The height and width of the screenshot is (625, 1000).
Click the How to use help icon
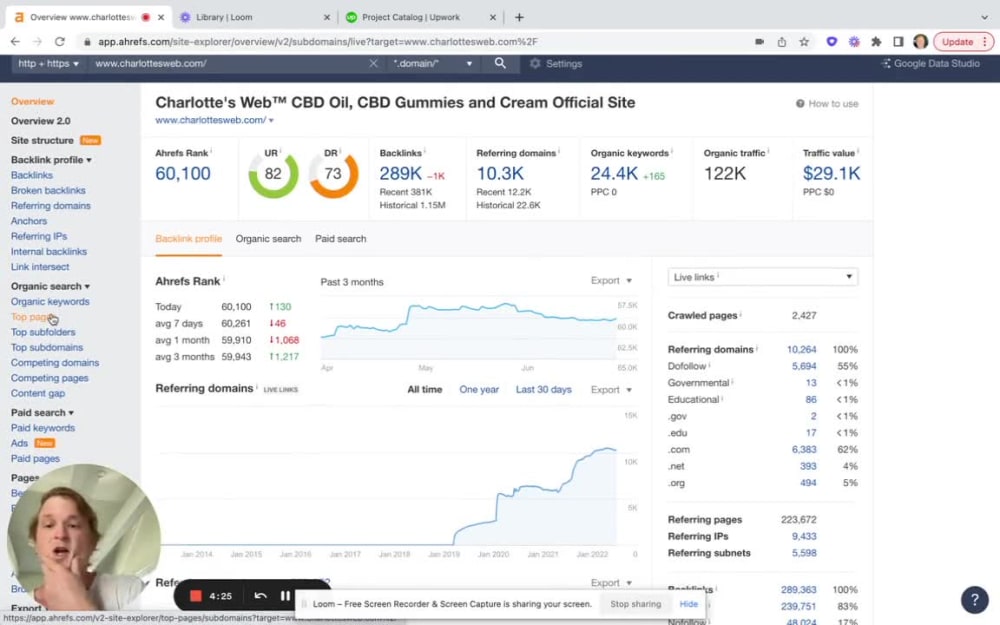(x=800, y=103)
